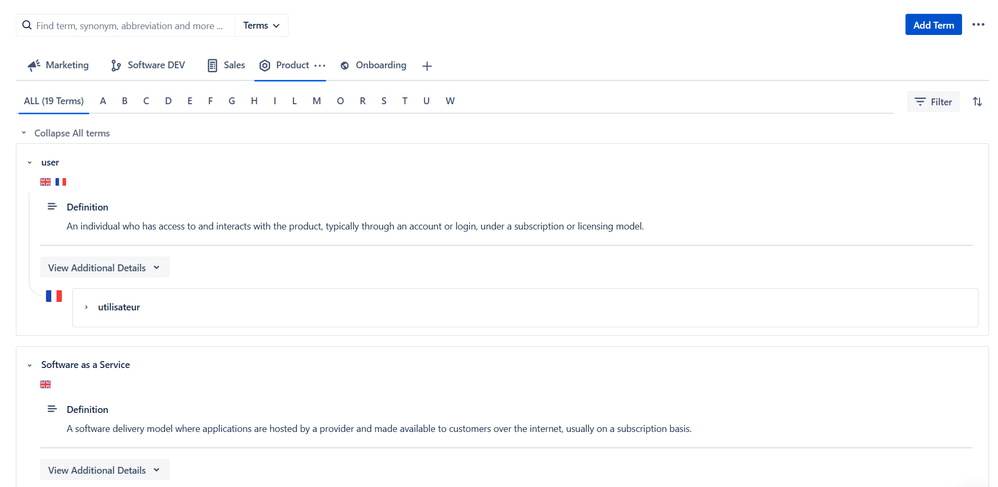
Task: Select the Onboarding tab
Action: point(373,65)
